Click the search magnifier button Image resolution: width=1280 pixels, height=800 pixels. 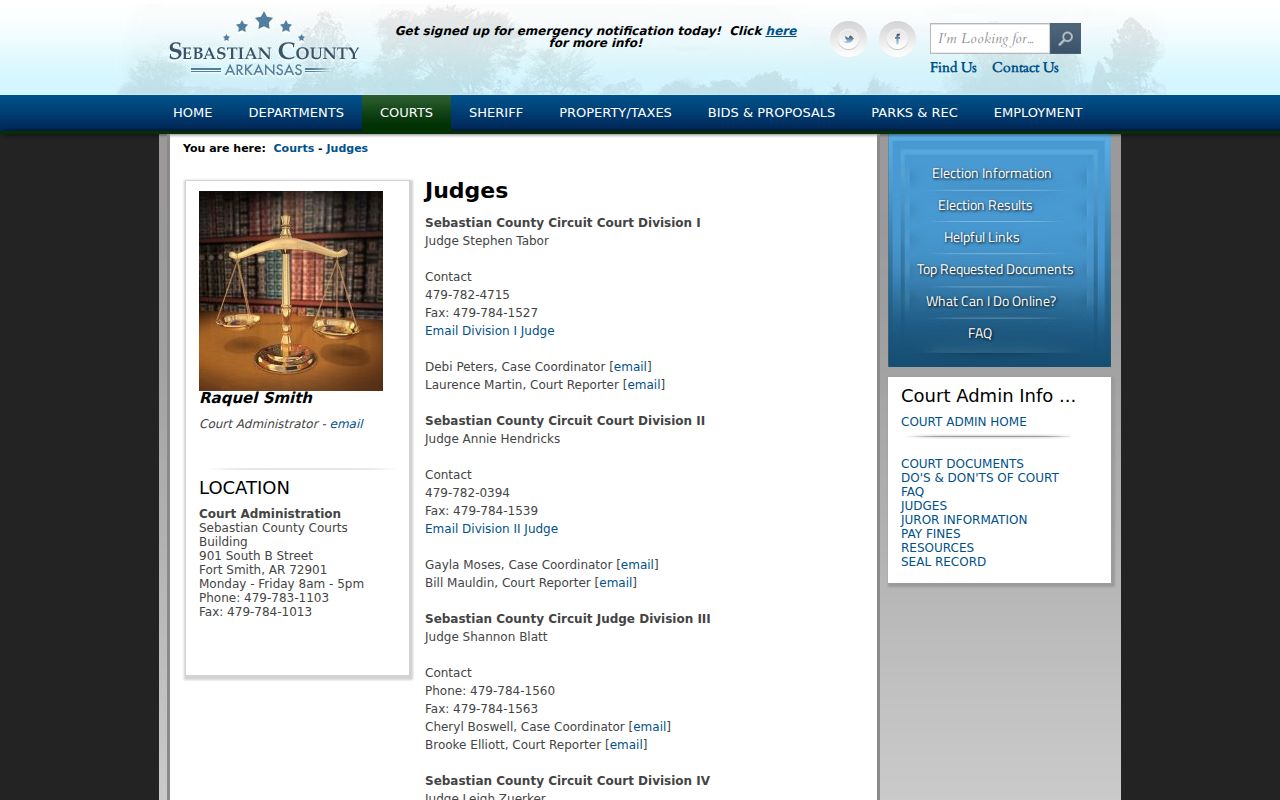[1065, 39]
